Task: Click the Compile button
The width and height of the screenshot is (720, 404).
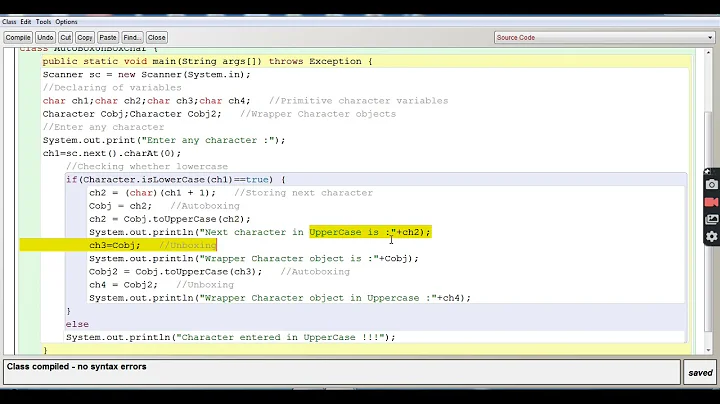Action: (x=18, y=37)
